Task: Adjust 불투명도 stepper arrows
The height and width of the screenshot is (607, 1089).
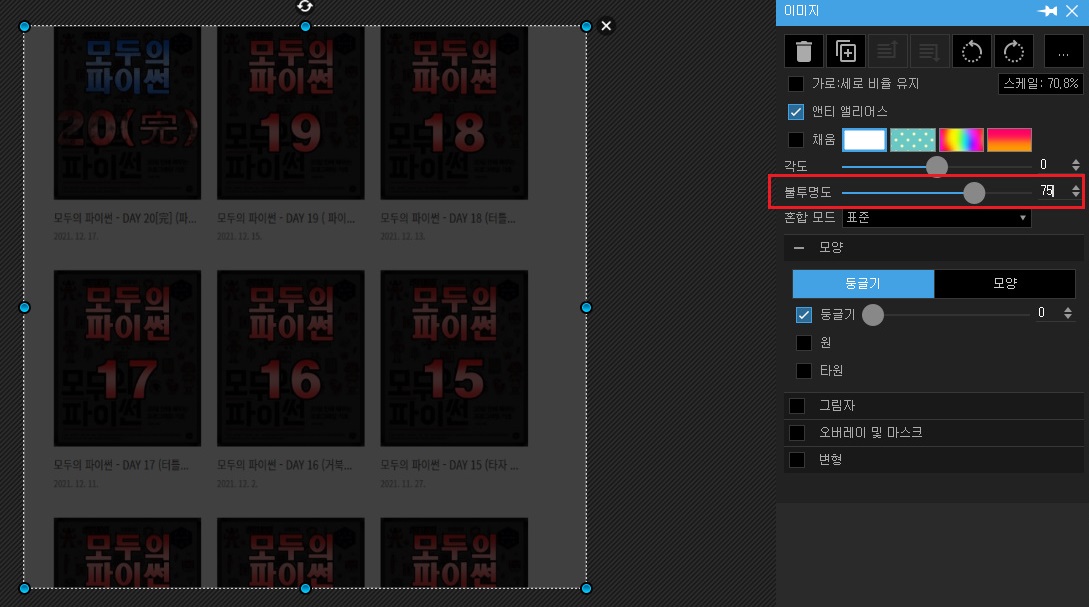Action: point(1076,192)
